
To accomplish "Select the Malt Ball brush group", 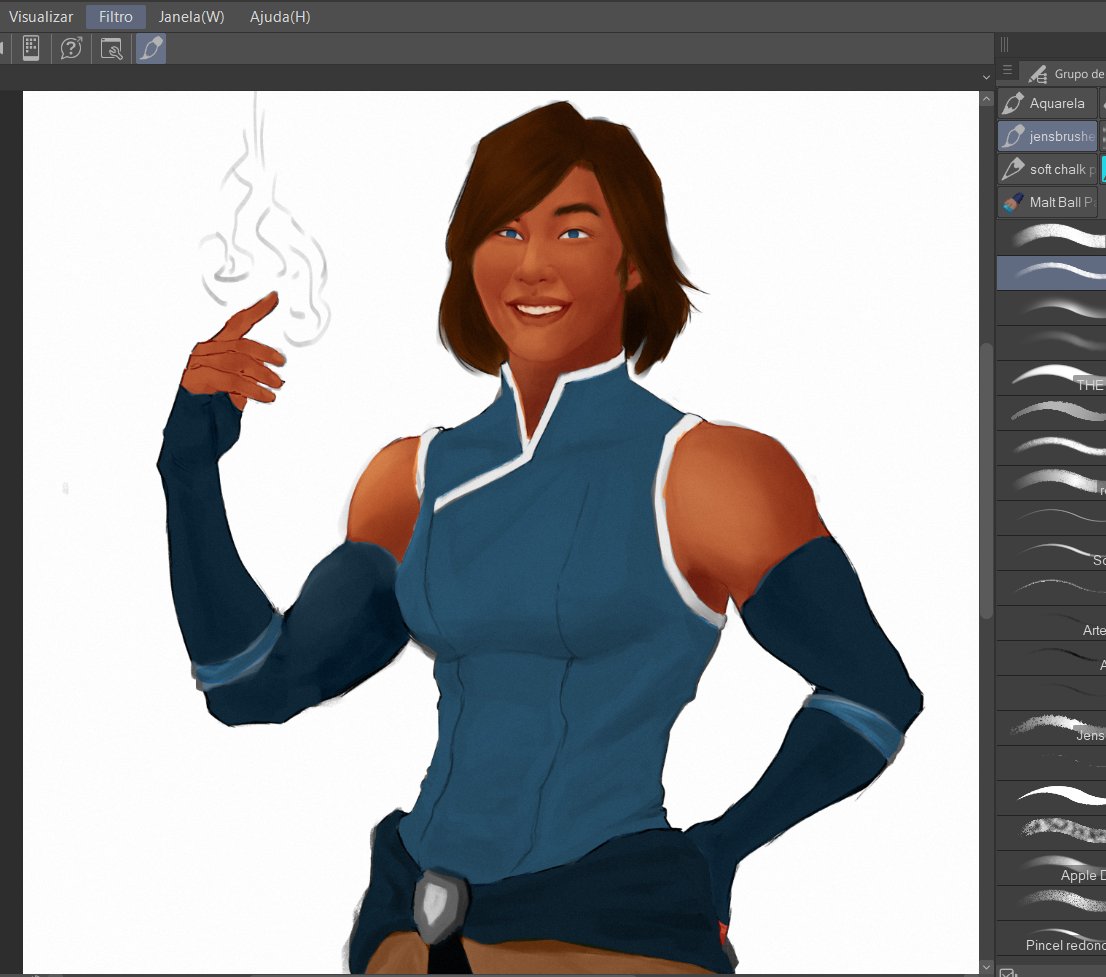I will pos(1047,202).
